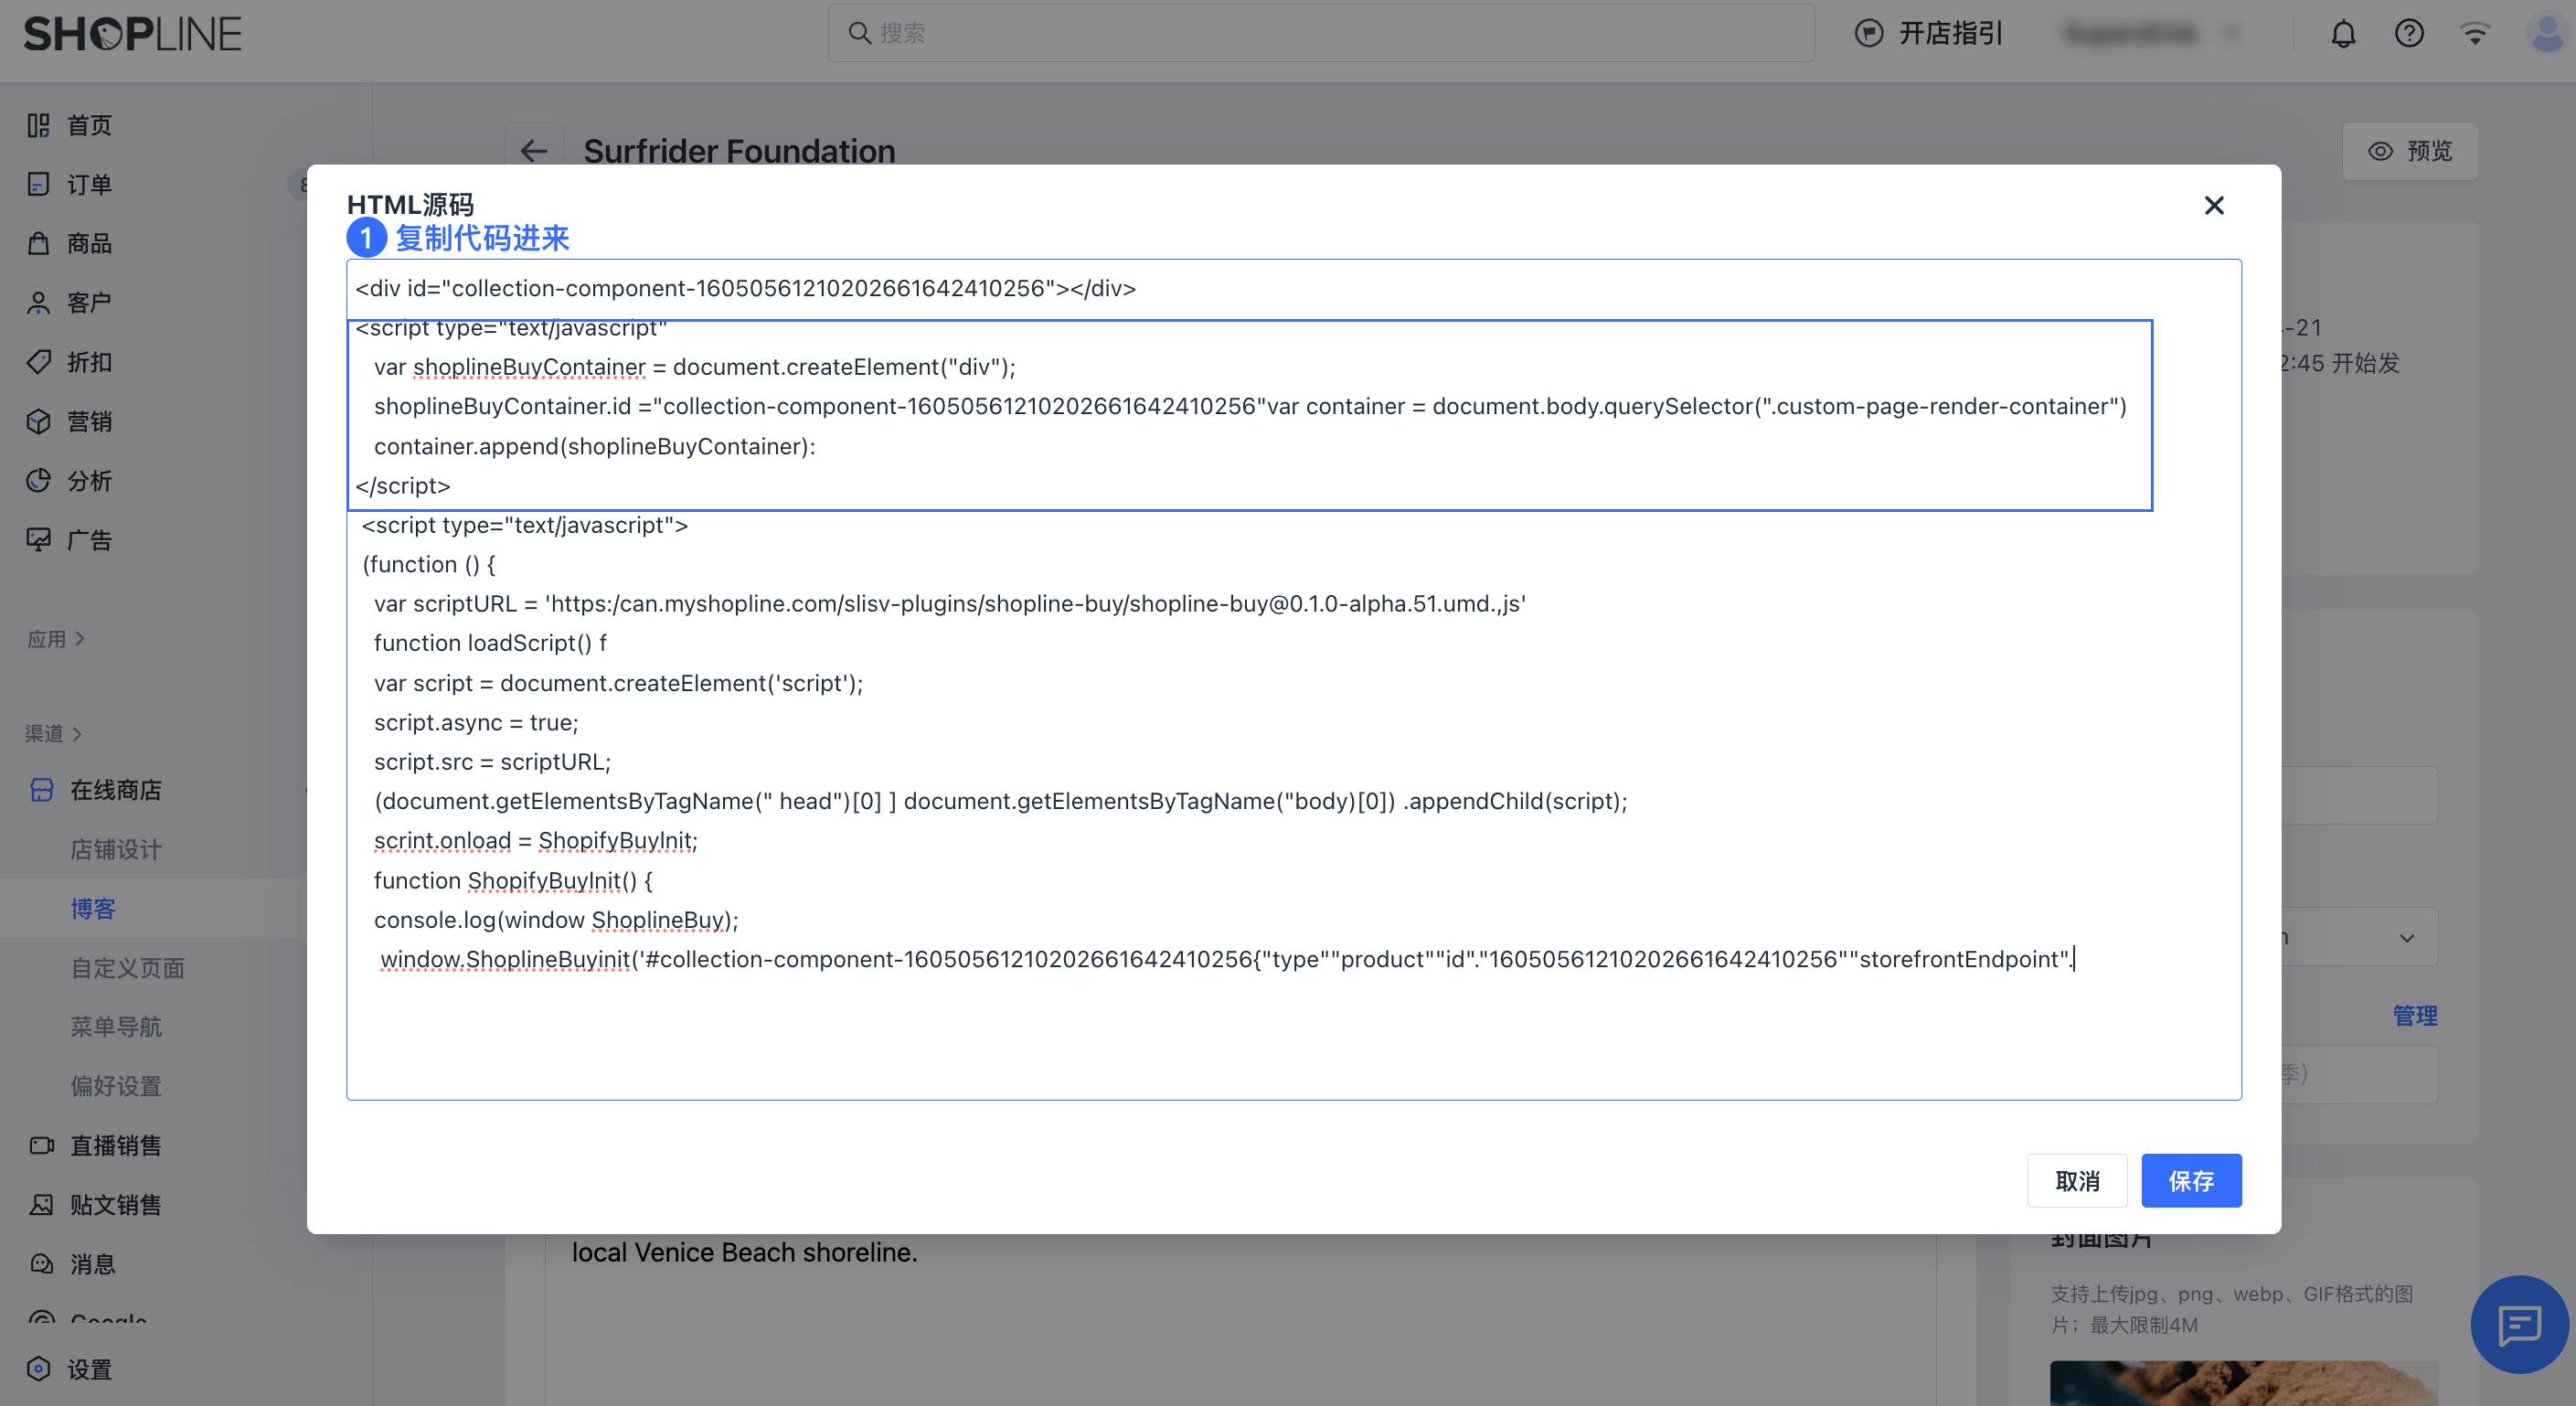
Task: Click the eye icon in 预览 button
Action: tap(2380, 151)
